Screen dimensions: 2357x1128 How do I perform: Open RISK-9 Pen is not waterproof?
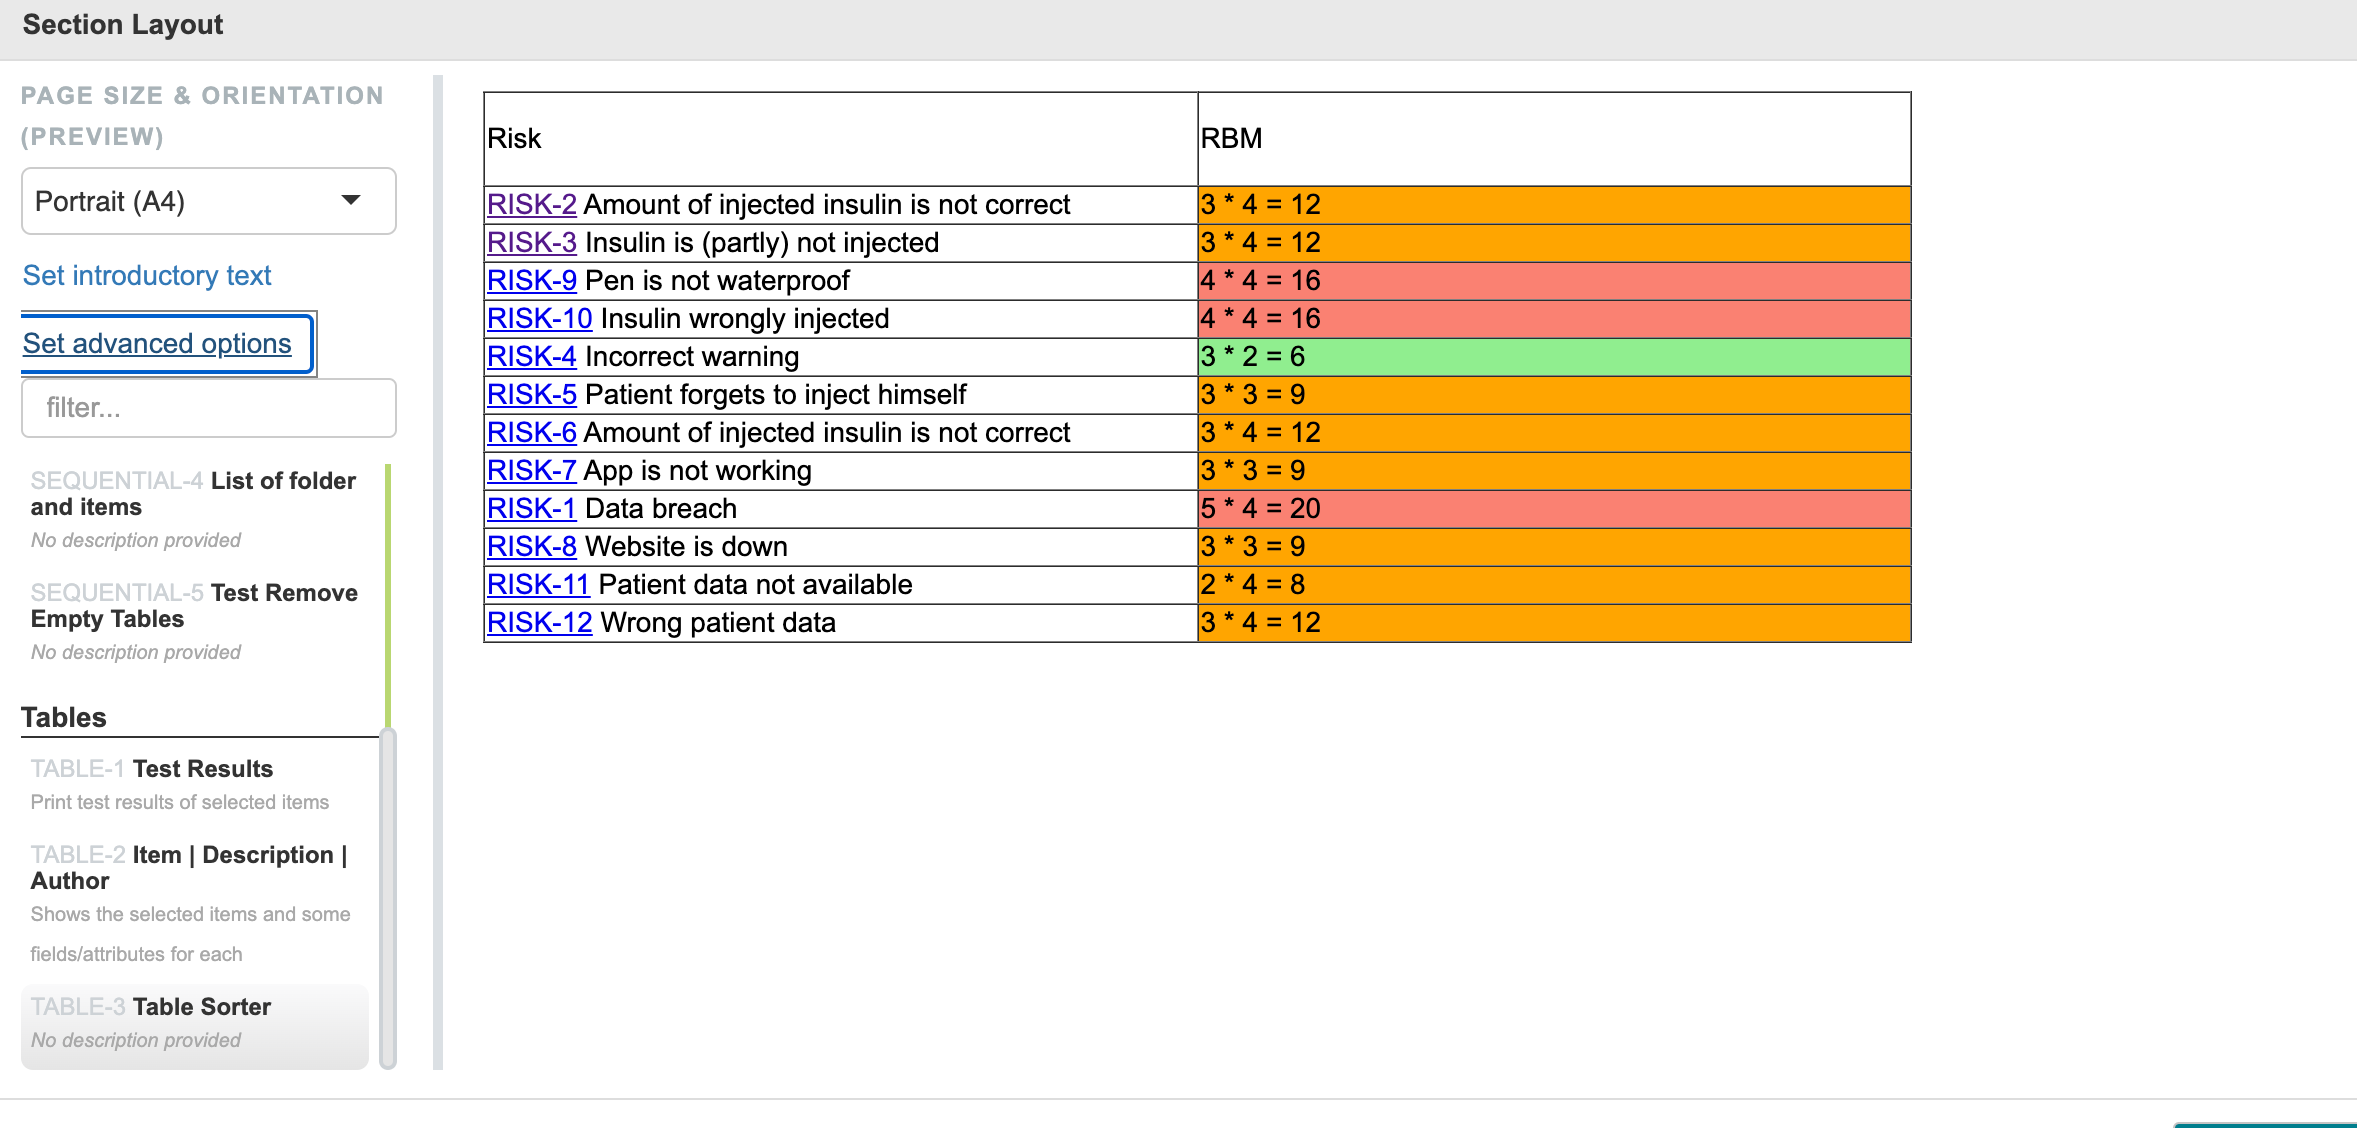coord(531,281)
